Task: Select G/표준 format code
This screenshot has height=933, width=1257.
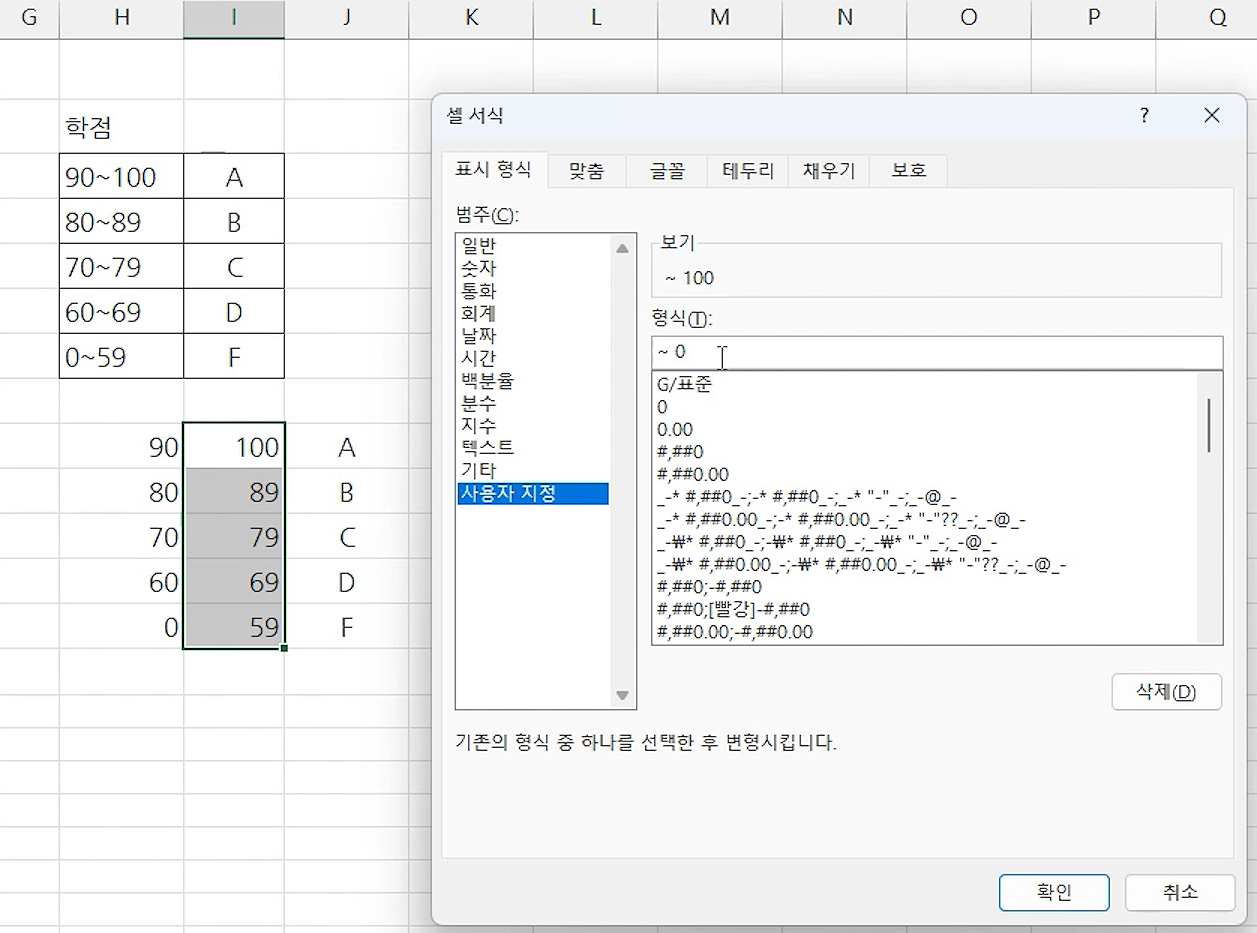Action: pyautogui.click(x=924, y=384)
